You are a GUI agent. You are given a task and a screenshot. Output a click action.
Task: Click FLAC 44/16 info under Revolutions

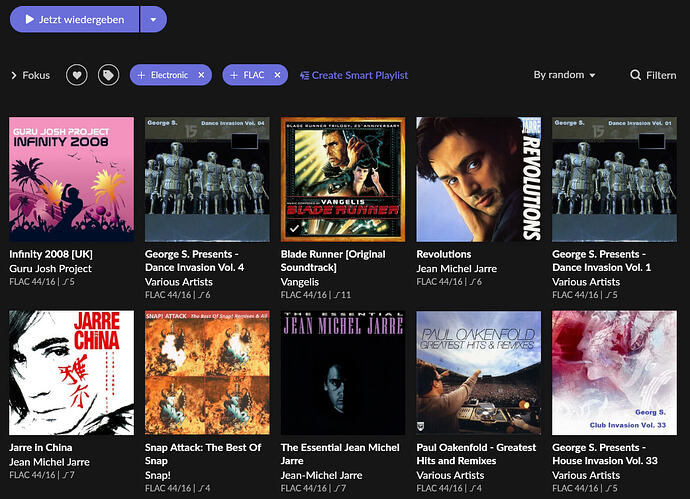[449, 282]
